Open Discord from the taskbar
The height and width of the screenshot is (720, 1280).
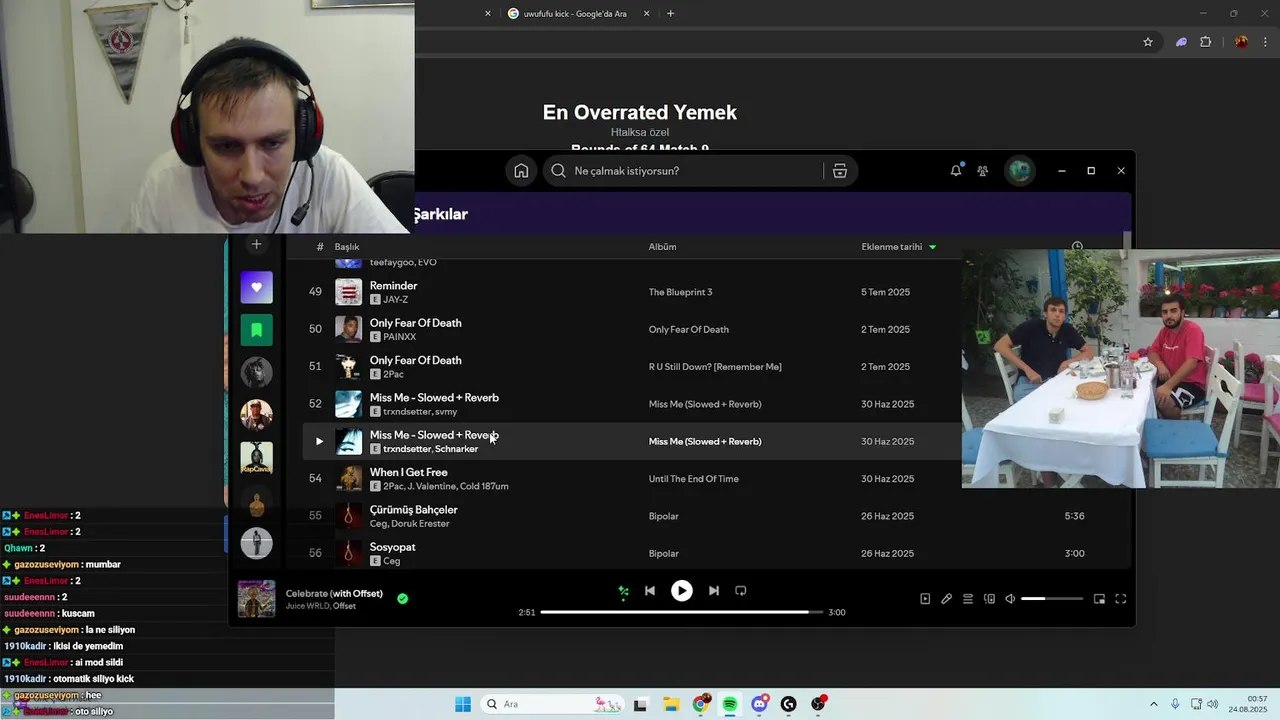tap(760, 704)
